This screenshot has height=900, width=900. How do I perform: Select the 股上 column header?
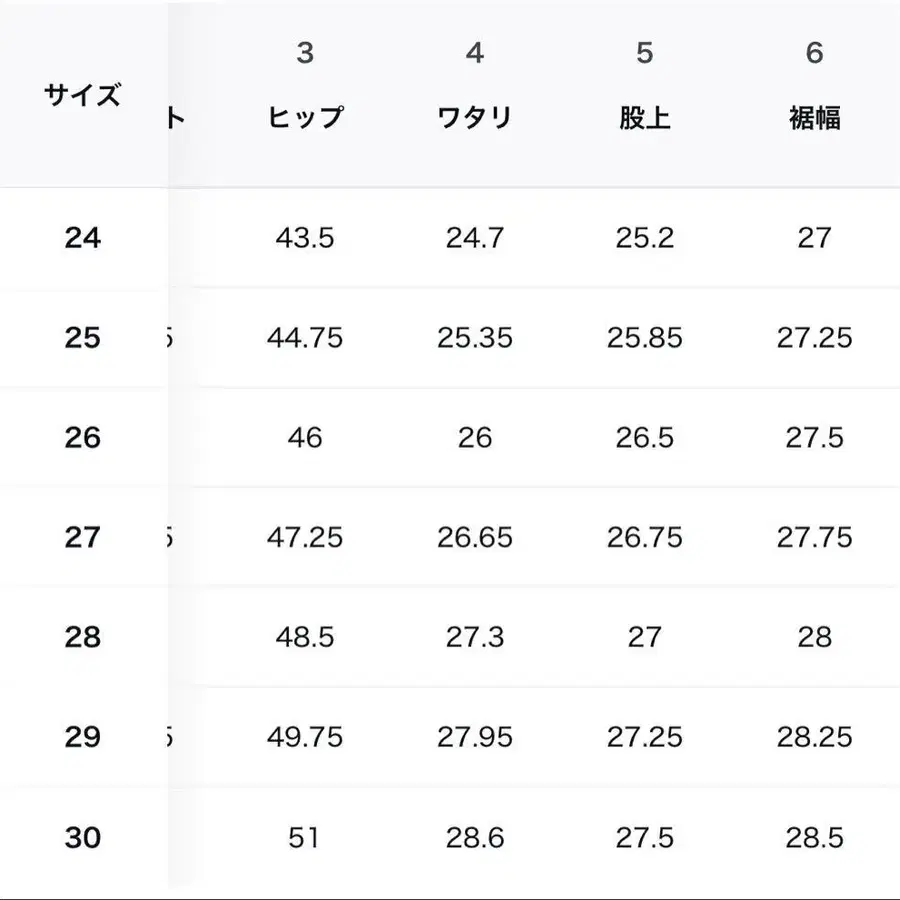click(645, 117)
